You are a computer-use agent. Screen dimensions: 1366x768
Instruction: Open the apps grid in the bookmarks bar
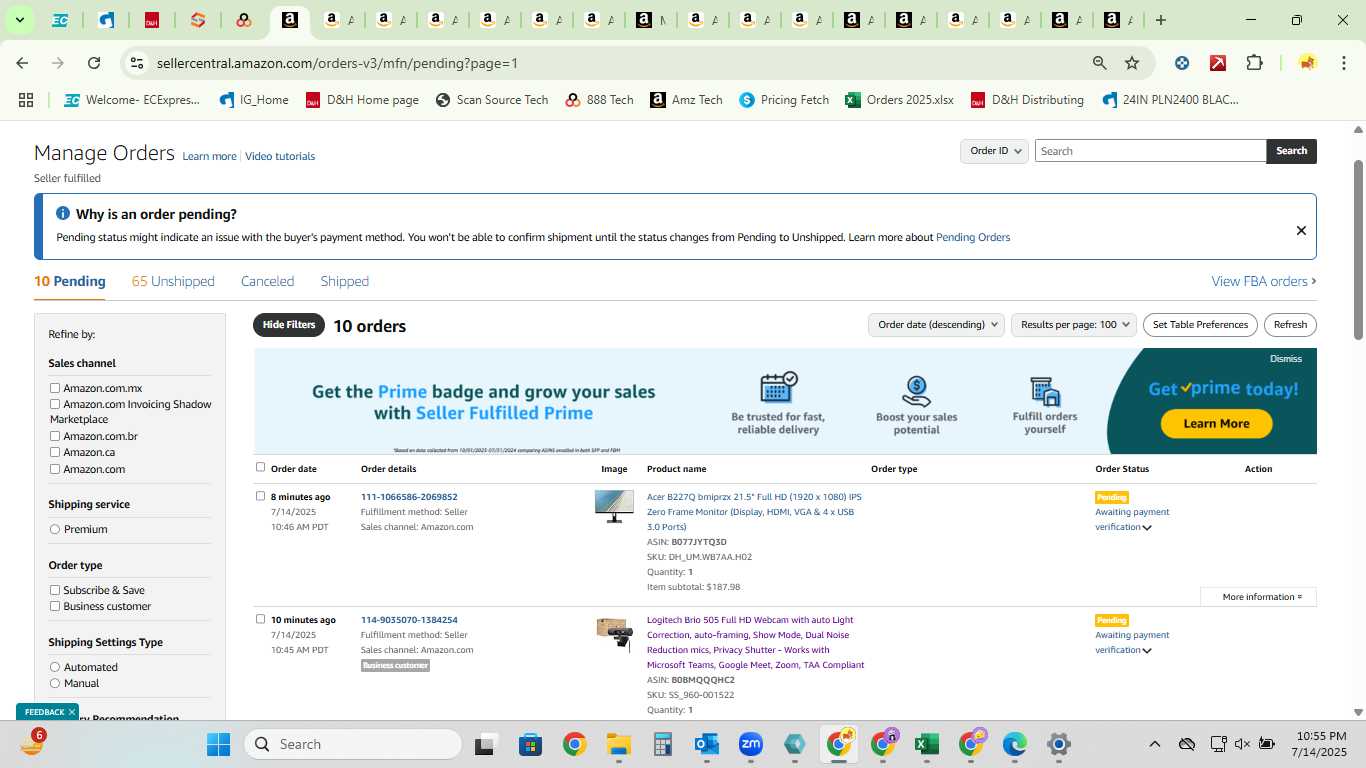pos(26,100)
